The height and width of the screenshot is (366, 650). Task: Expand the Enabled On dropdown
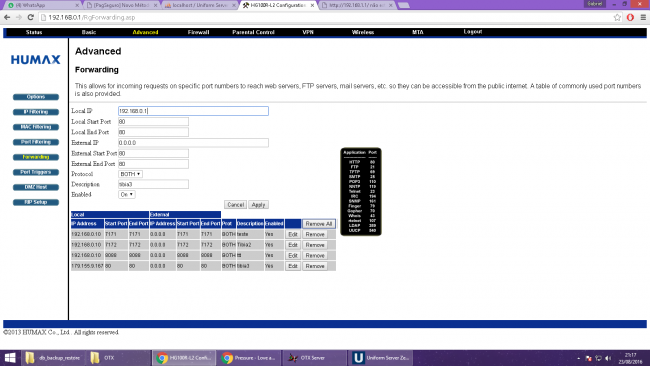126,194
